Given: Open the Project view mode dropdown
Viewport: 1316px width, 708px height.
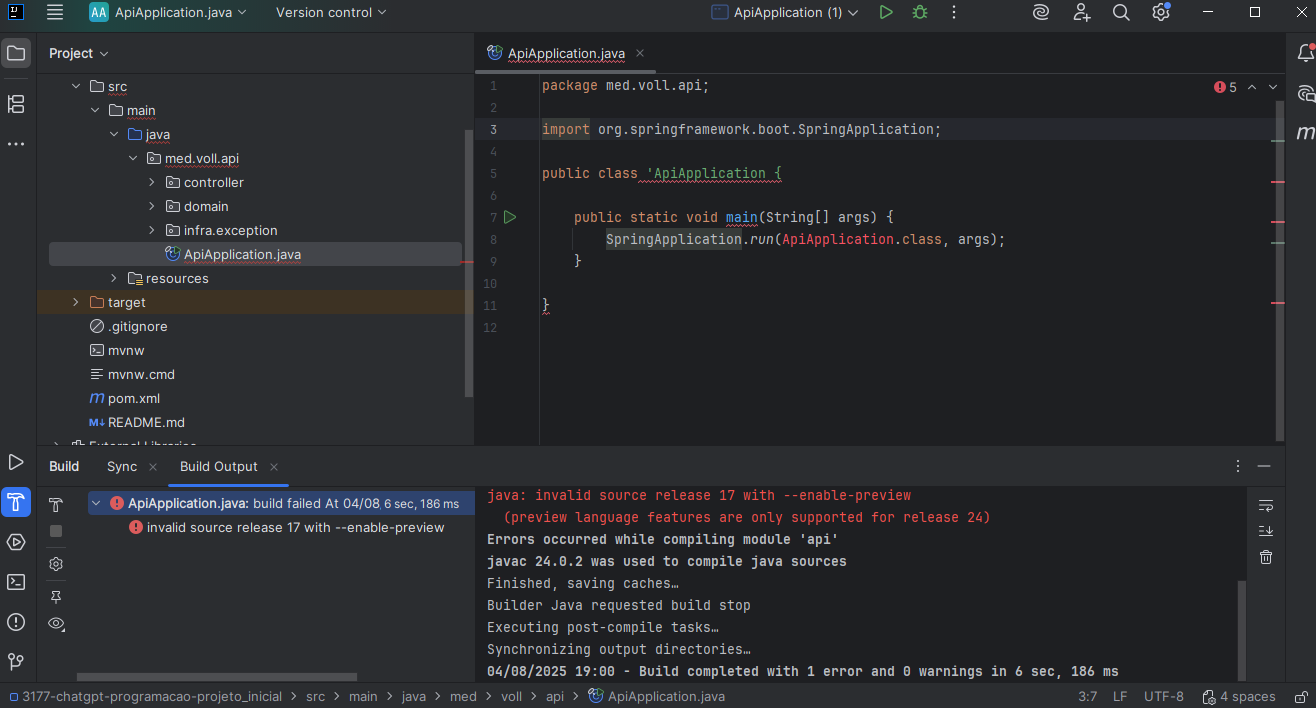Looking at the screenshot, I should [x=79, y=53].
